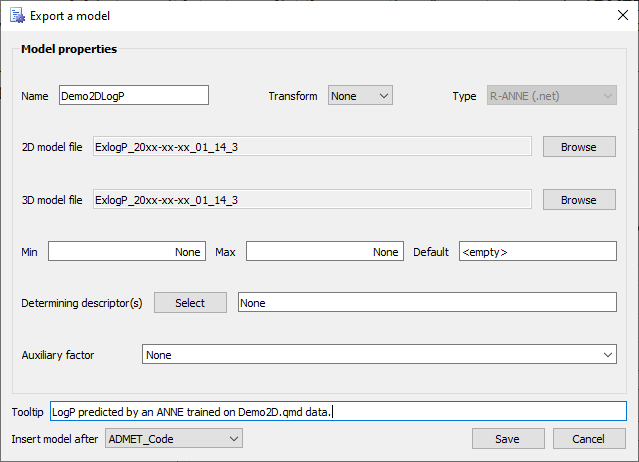Screen dimensions: 639x462
Task: Click the Max value field
Action: pos(325,251)
